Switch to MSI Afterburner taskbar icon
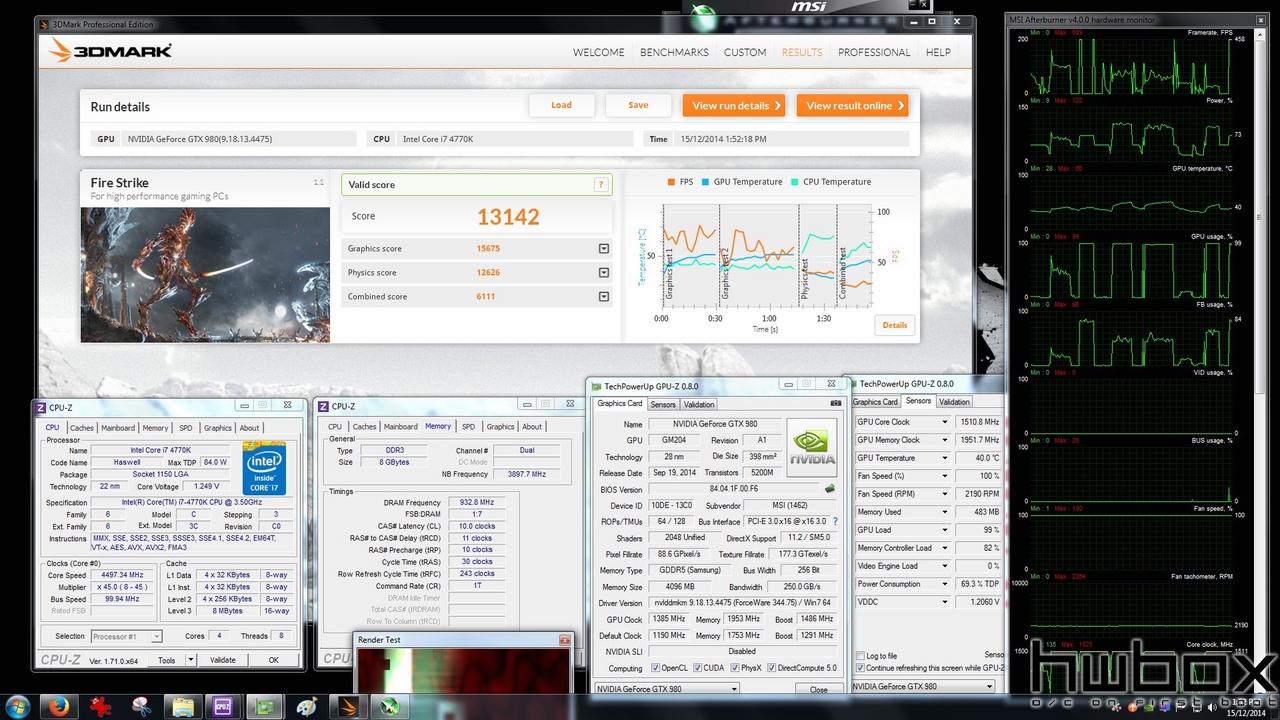 388,706
